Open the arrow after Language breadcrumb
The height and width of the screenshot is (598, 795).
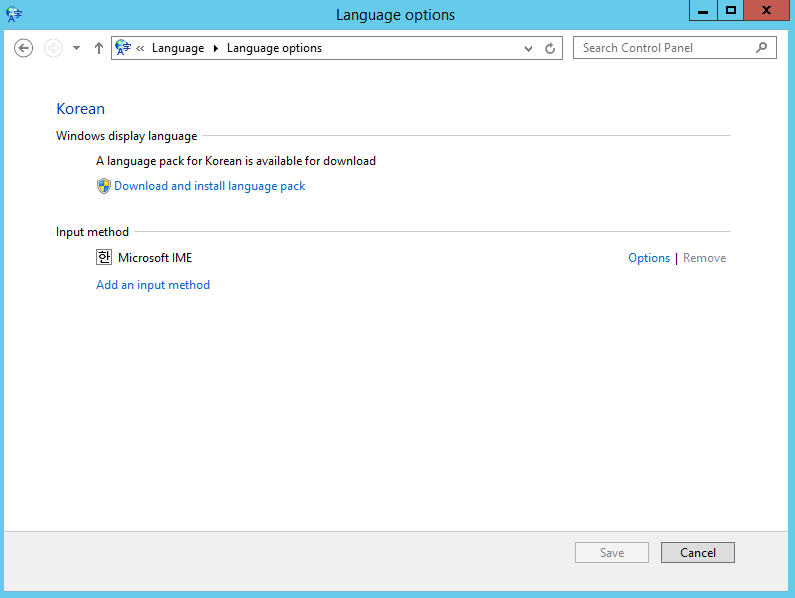point(216,48)
